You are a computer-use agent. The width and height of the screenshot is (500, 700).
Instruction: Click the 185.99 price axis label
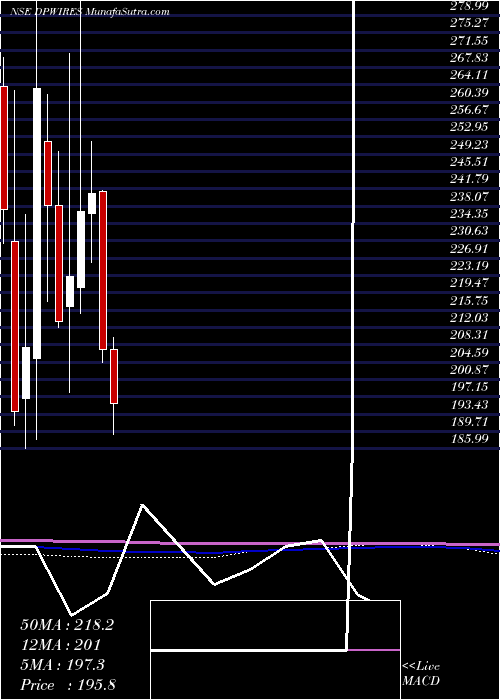pyautogui.click(x=468, y=438)
